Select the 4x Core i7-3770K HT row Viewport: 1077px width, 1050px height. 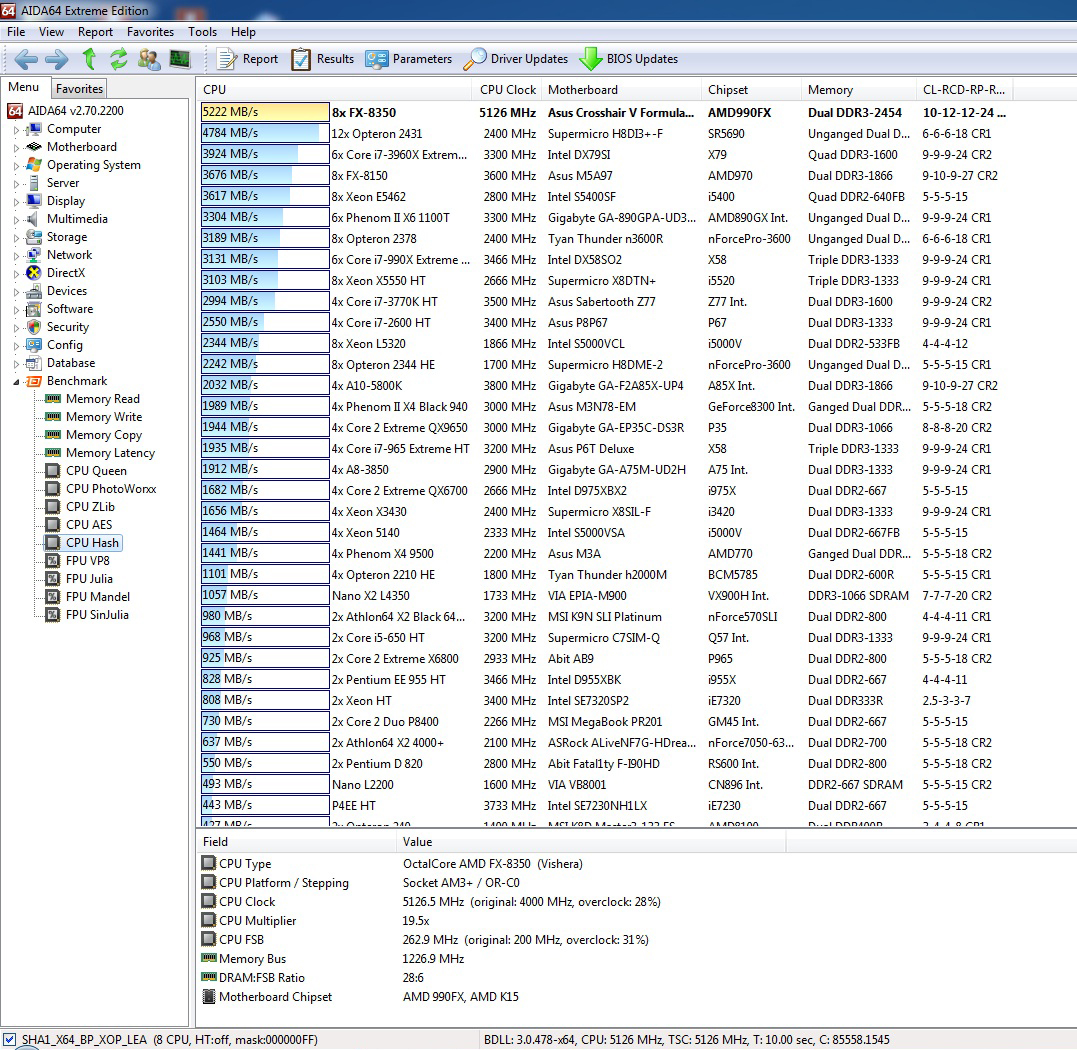pyautogui.click(x=604, y=301)
